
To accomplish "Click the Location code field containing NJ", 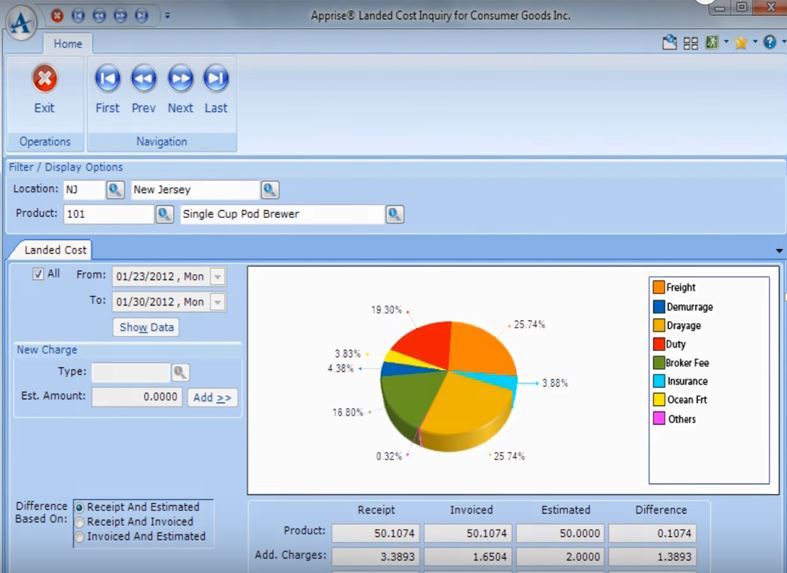I will (x=84, y=190).
